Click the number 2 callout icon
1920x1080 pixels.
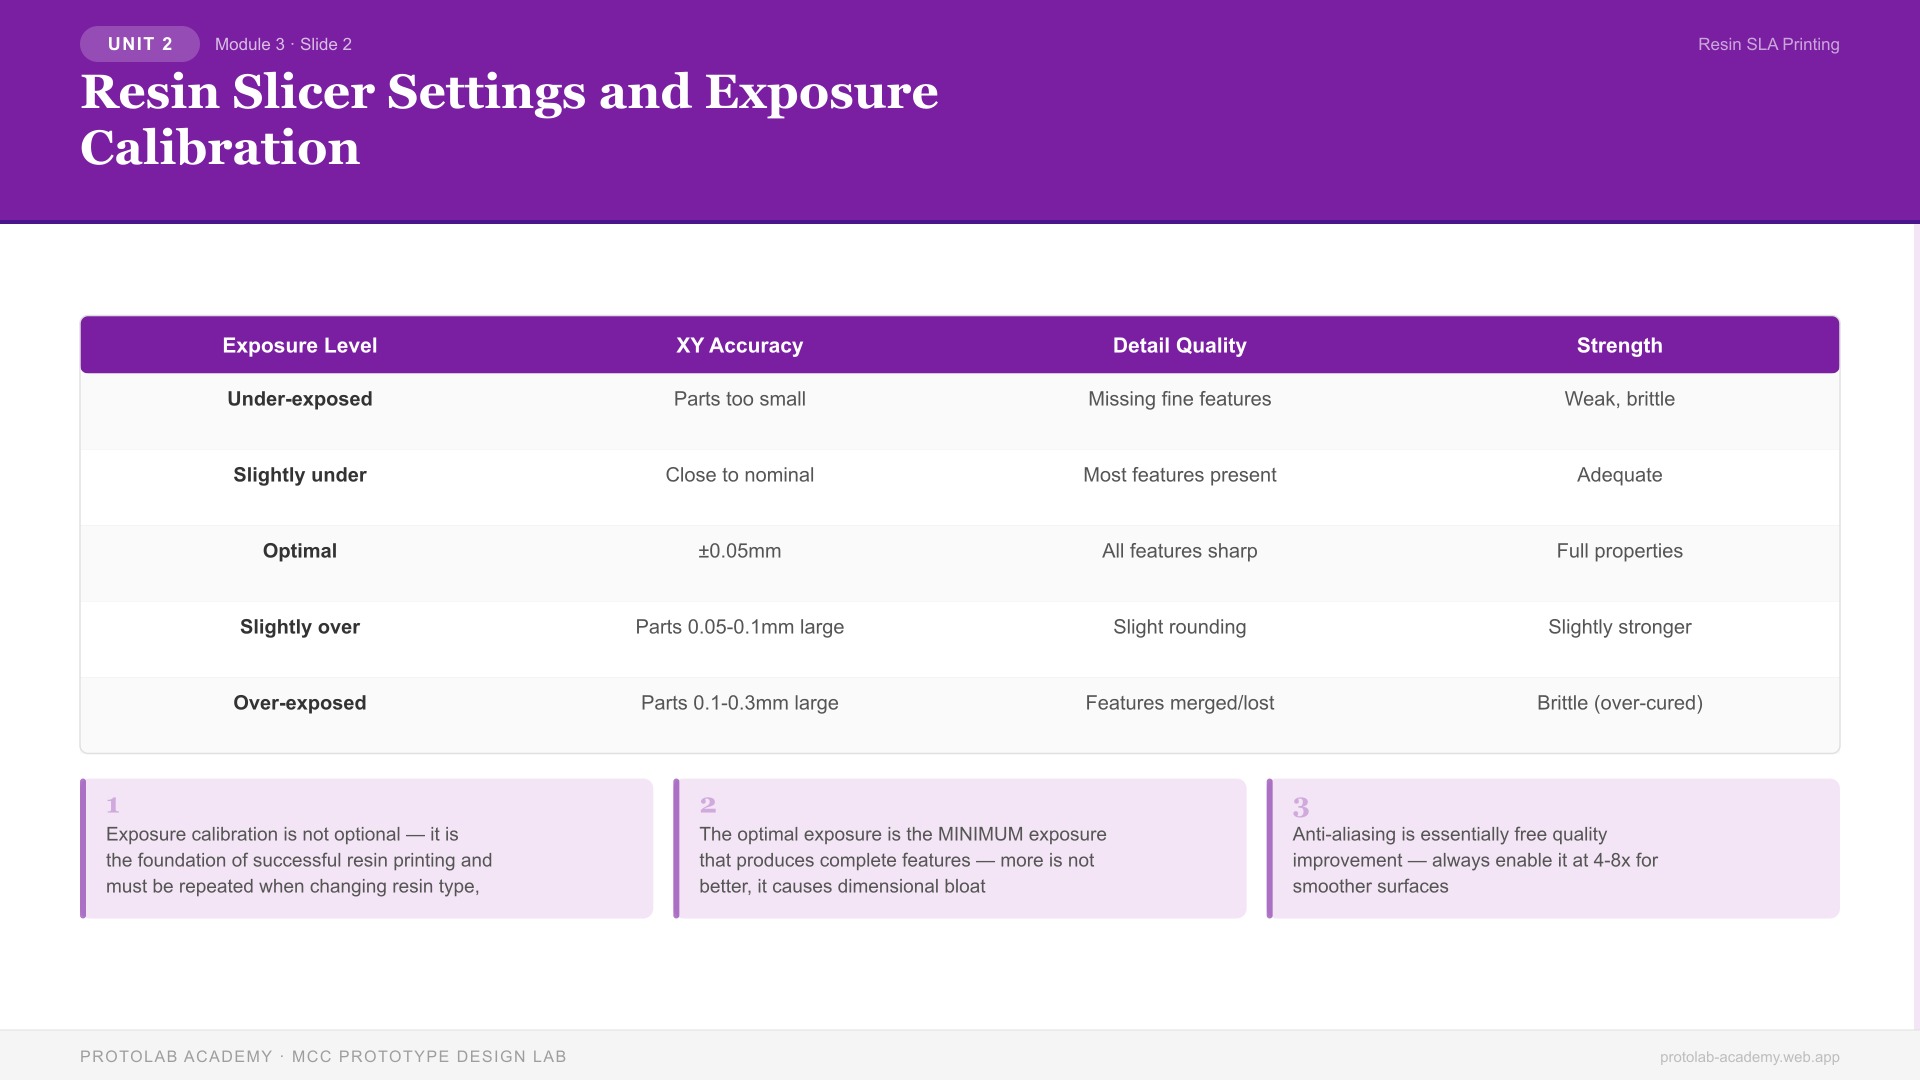[707, 805]
